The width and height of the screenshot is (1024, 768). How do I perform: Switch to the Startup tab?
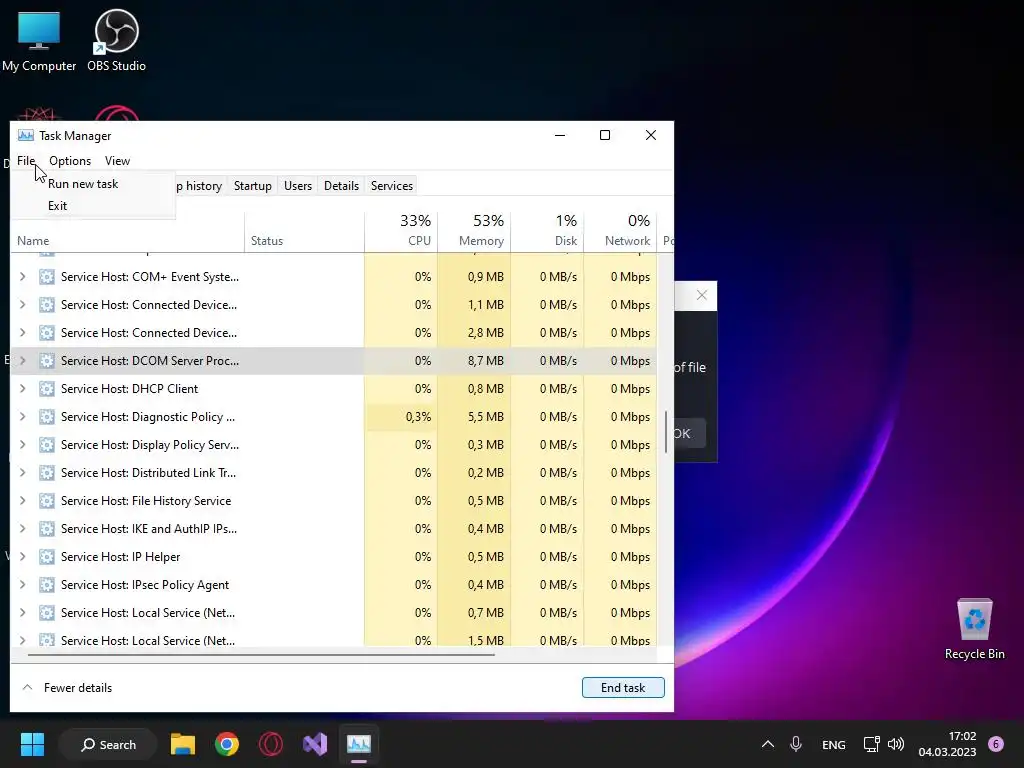click(253, 186)
